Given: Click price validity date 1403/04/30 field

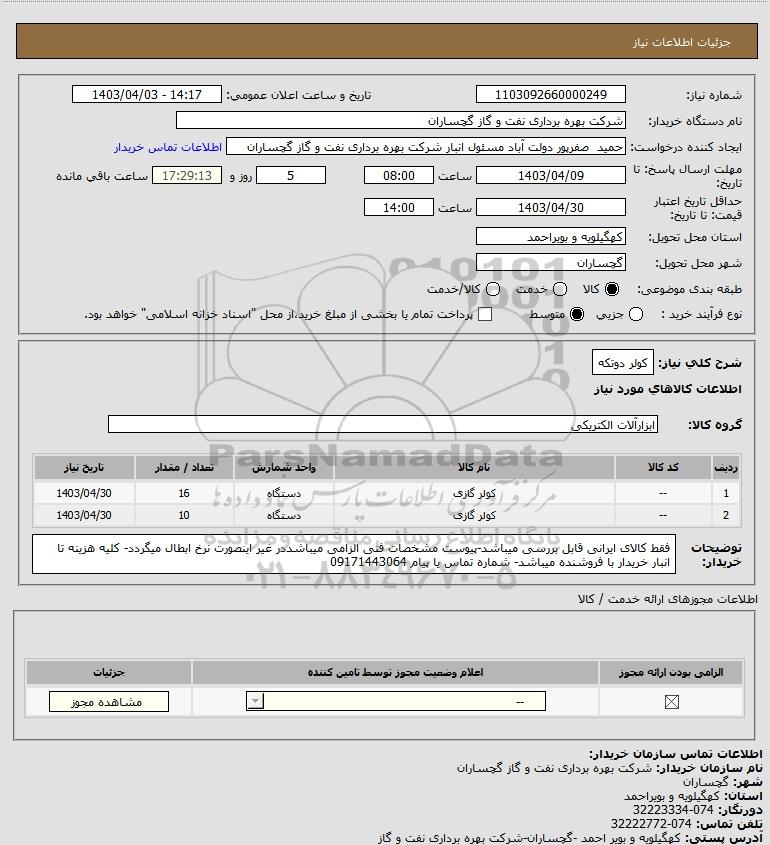Looking at the screenshot, I should [x=551, y=207].
